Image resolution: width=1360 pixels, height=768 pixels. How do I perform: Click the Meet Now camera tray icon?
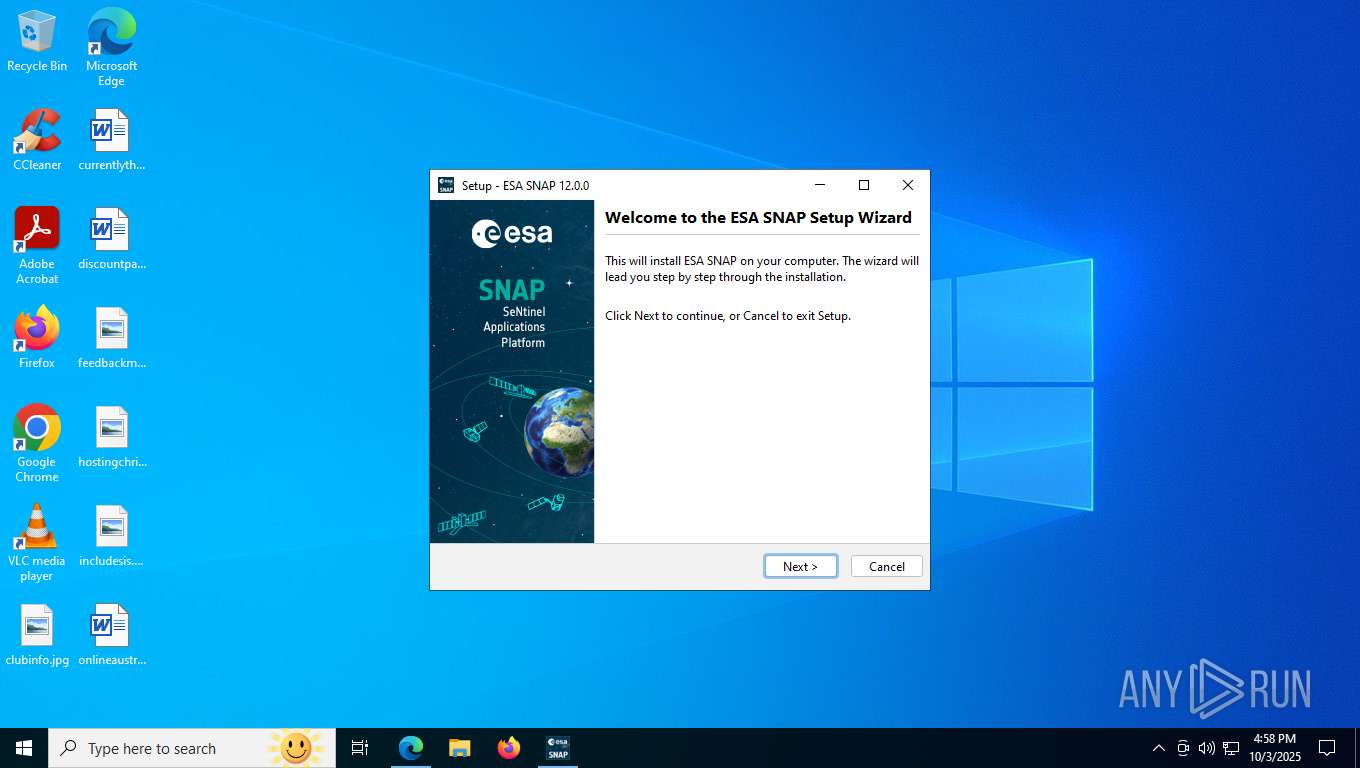coord(1183,748)
